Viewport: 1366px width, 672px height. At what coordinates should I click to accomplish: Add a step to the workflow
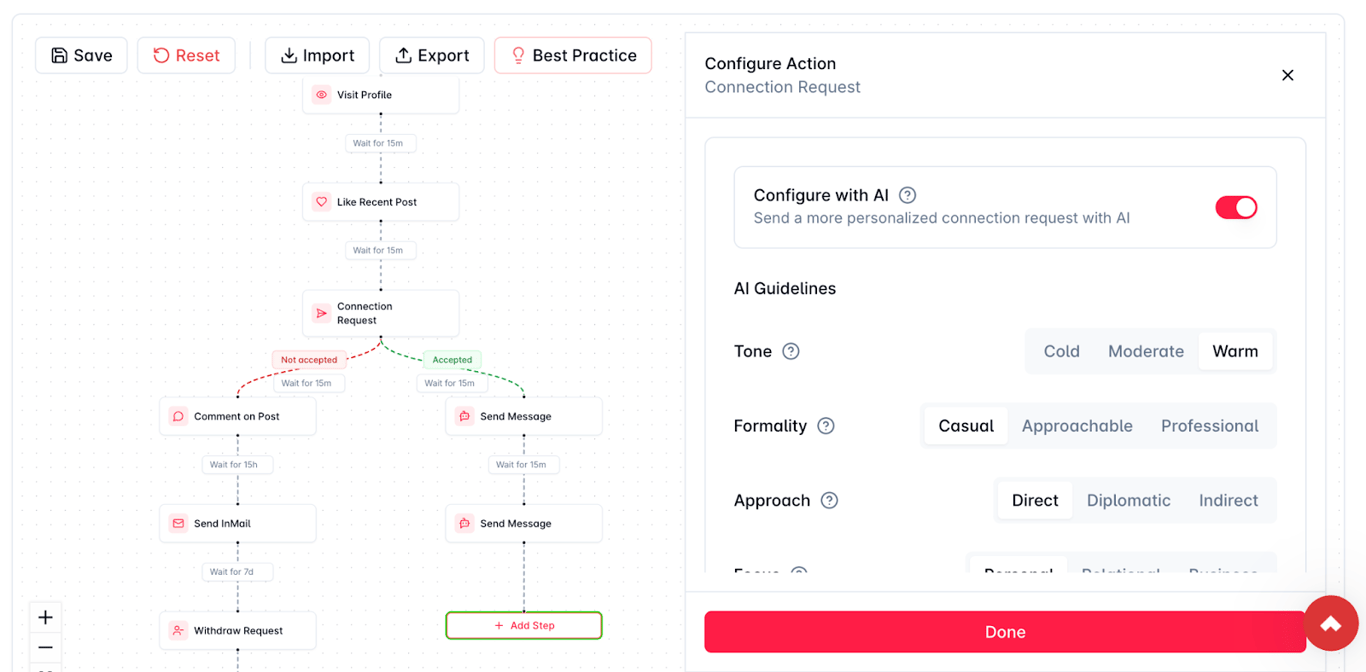pos(524,626)
